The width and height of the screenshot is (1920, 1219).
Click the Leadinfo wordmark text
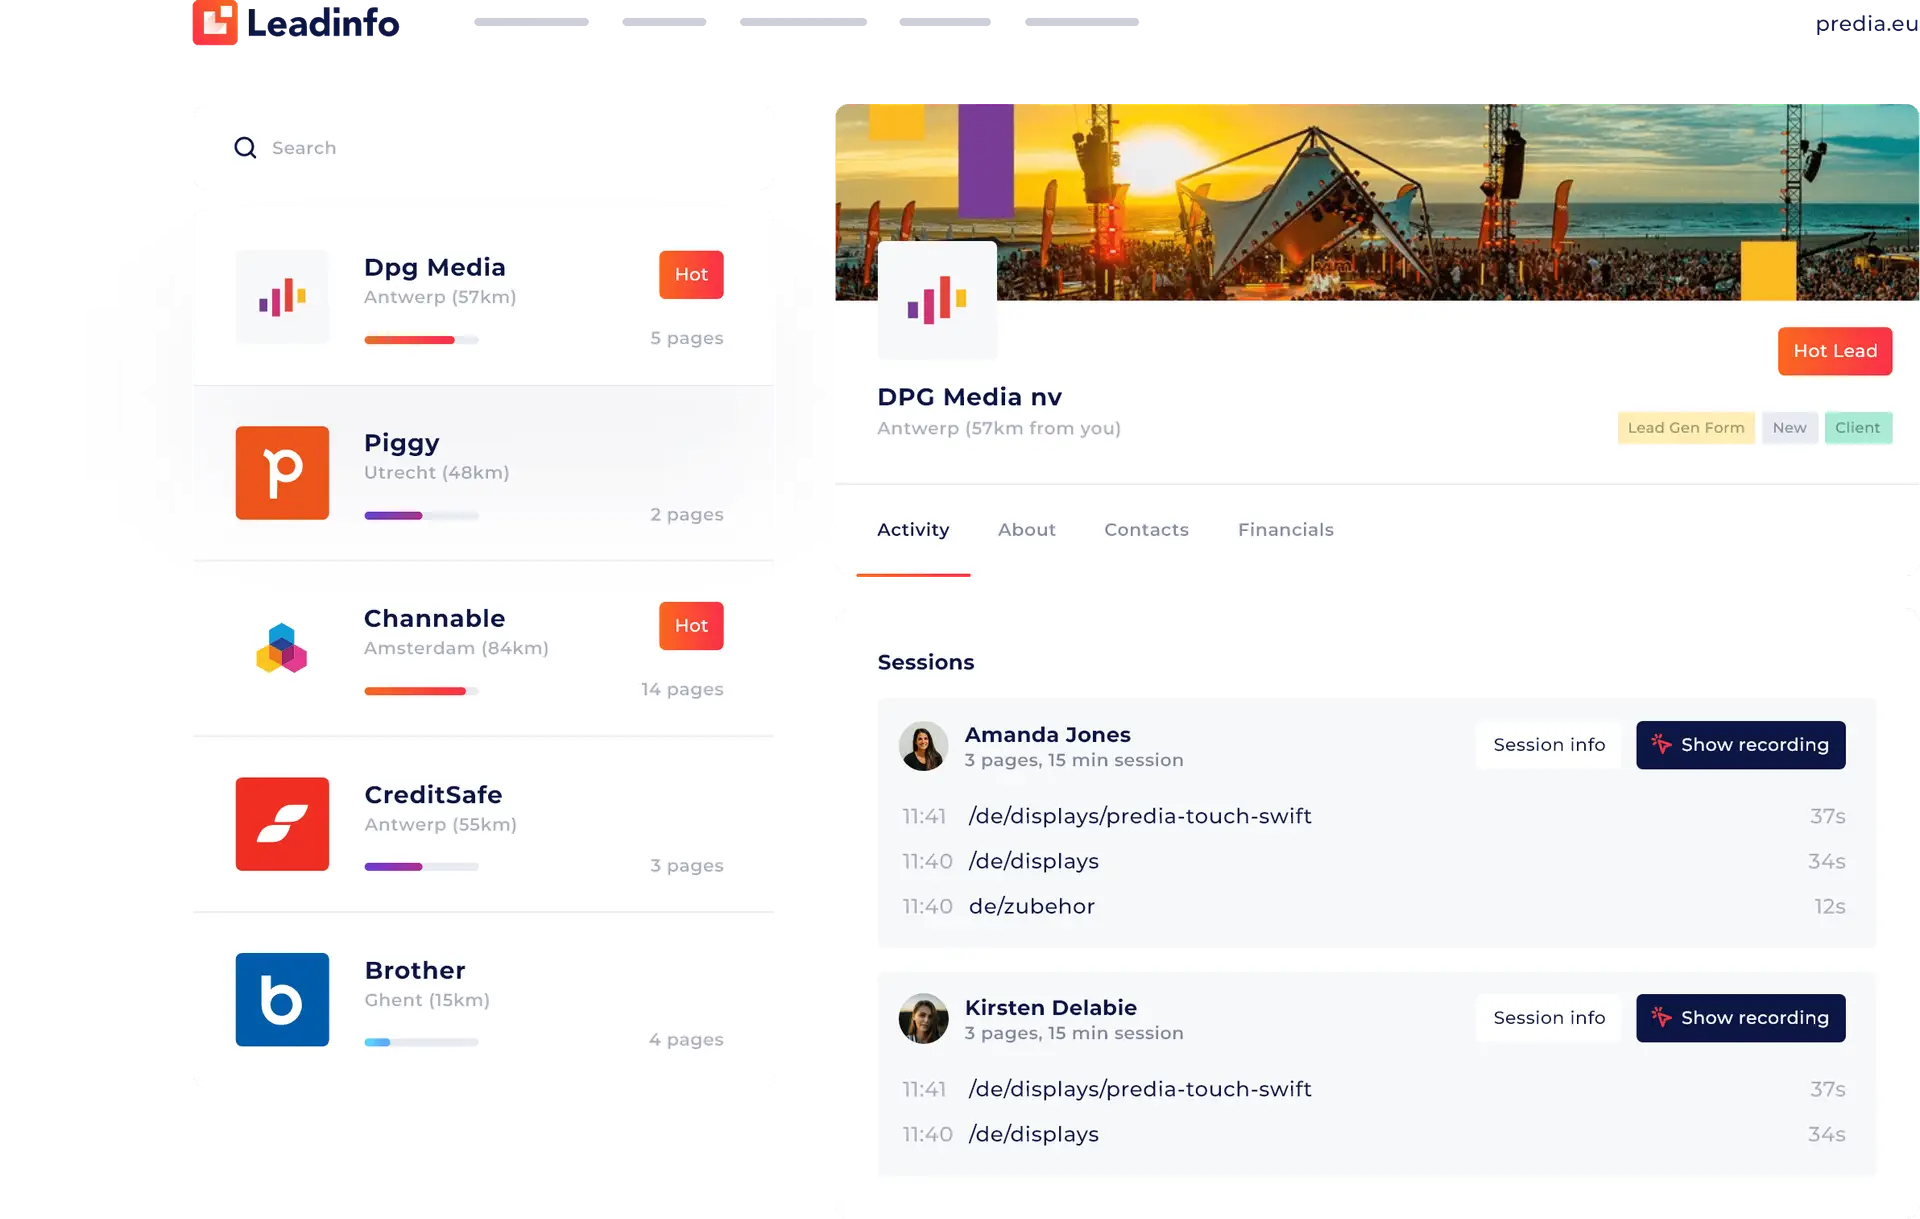coord(323,23)
